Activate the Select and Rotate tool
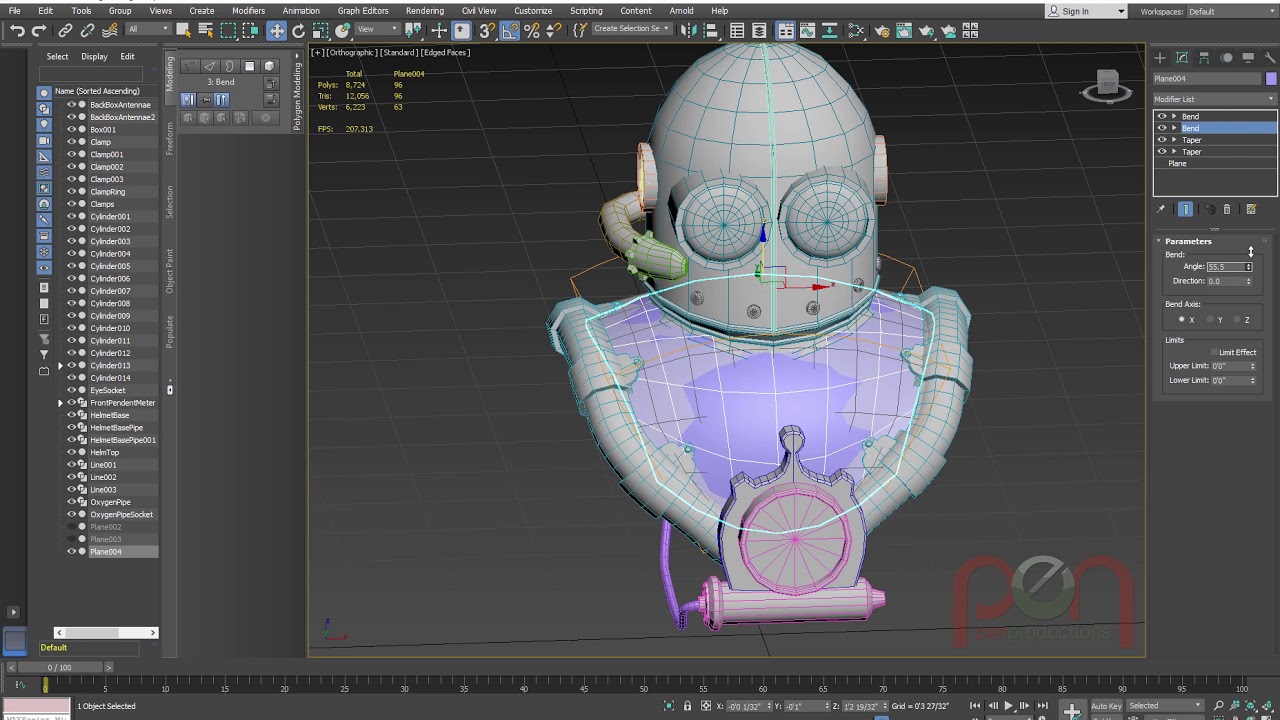 (x=298, y=30)
